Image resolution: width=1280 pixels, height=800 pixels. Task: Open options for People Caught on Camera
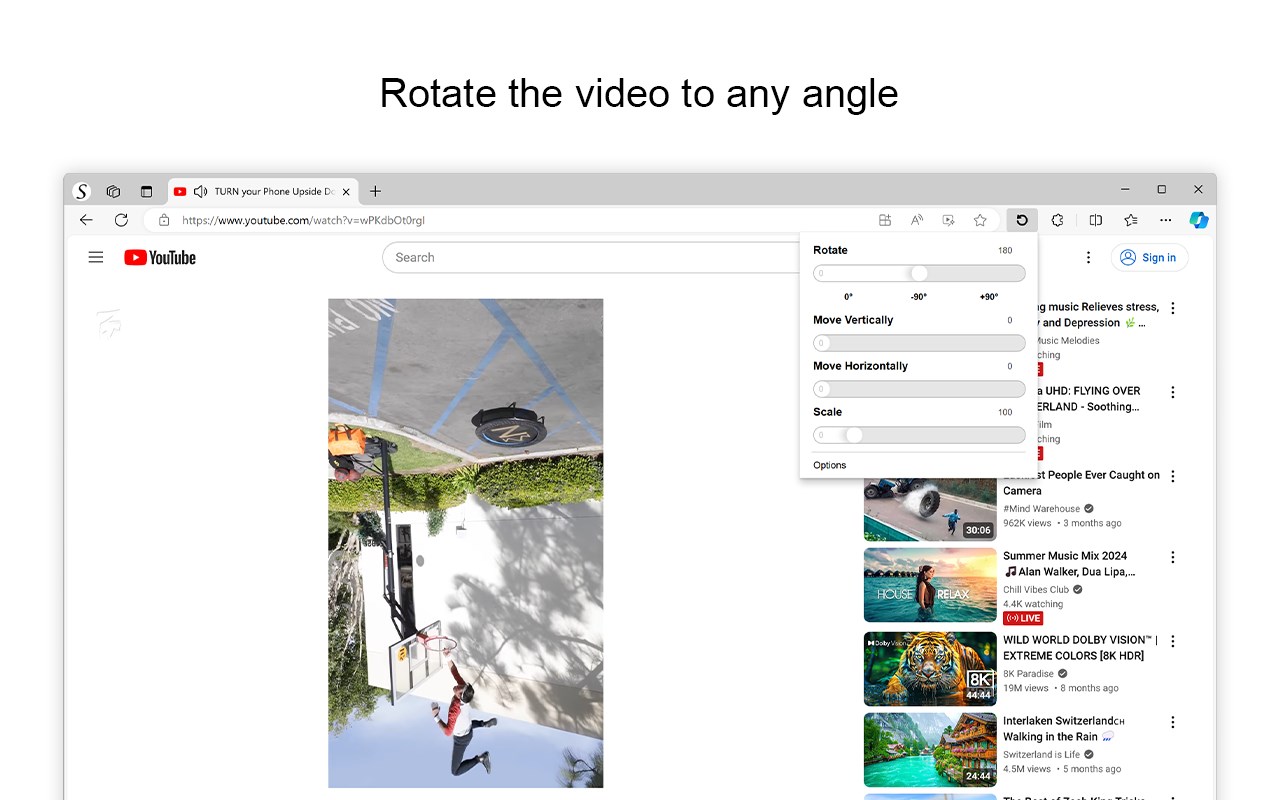coord(1173,477)
